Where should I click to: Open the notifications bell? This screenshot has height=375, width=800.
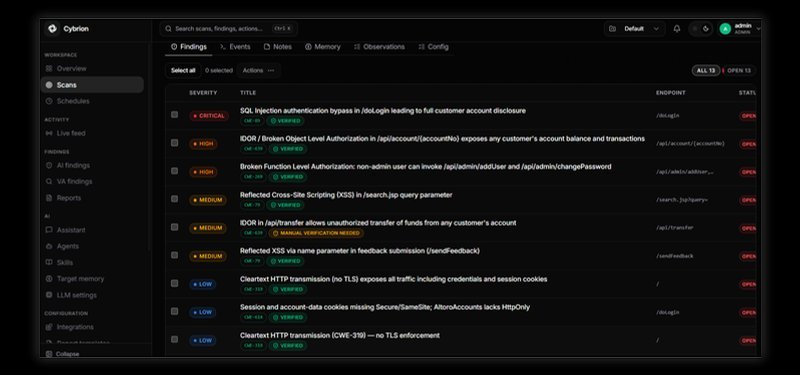click(x=677, y=29)
